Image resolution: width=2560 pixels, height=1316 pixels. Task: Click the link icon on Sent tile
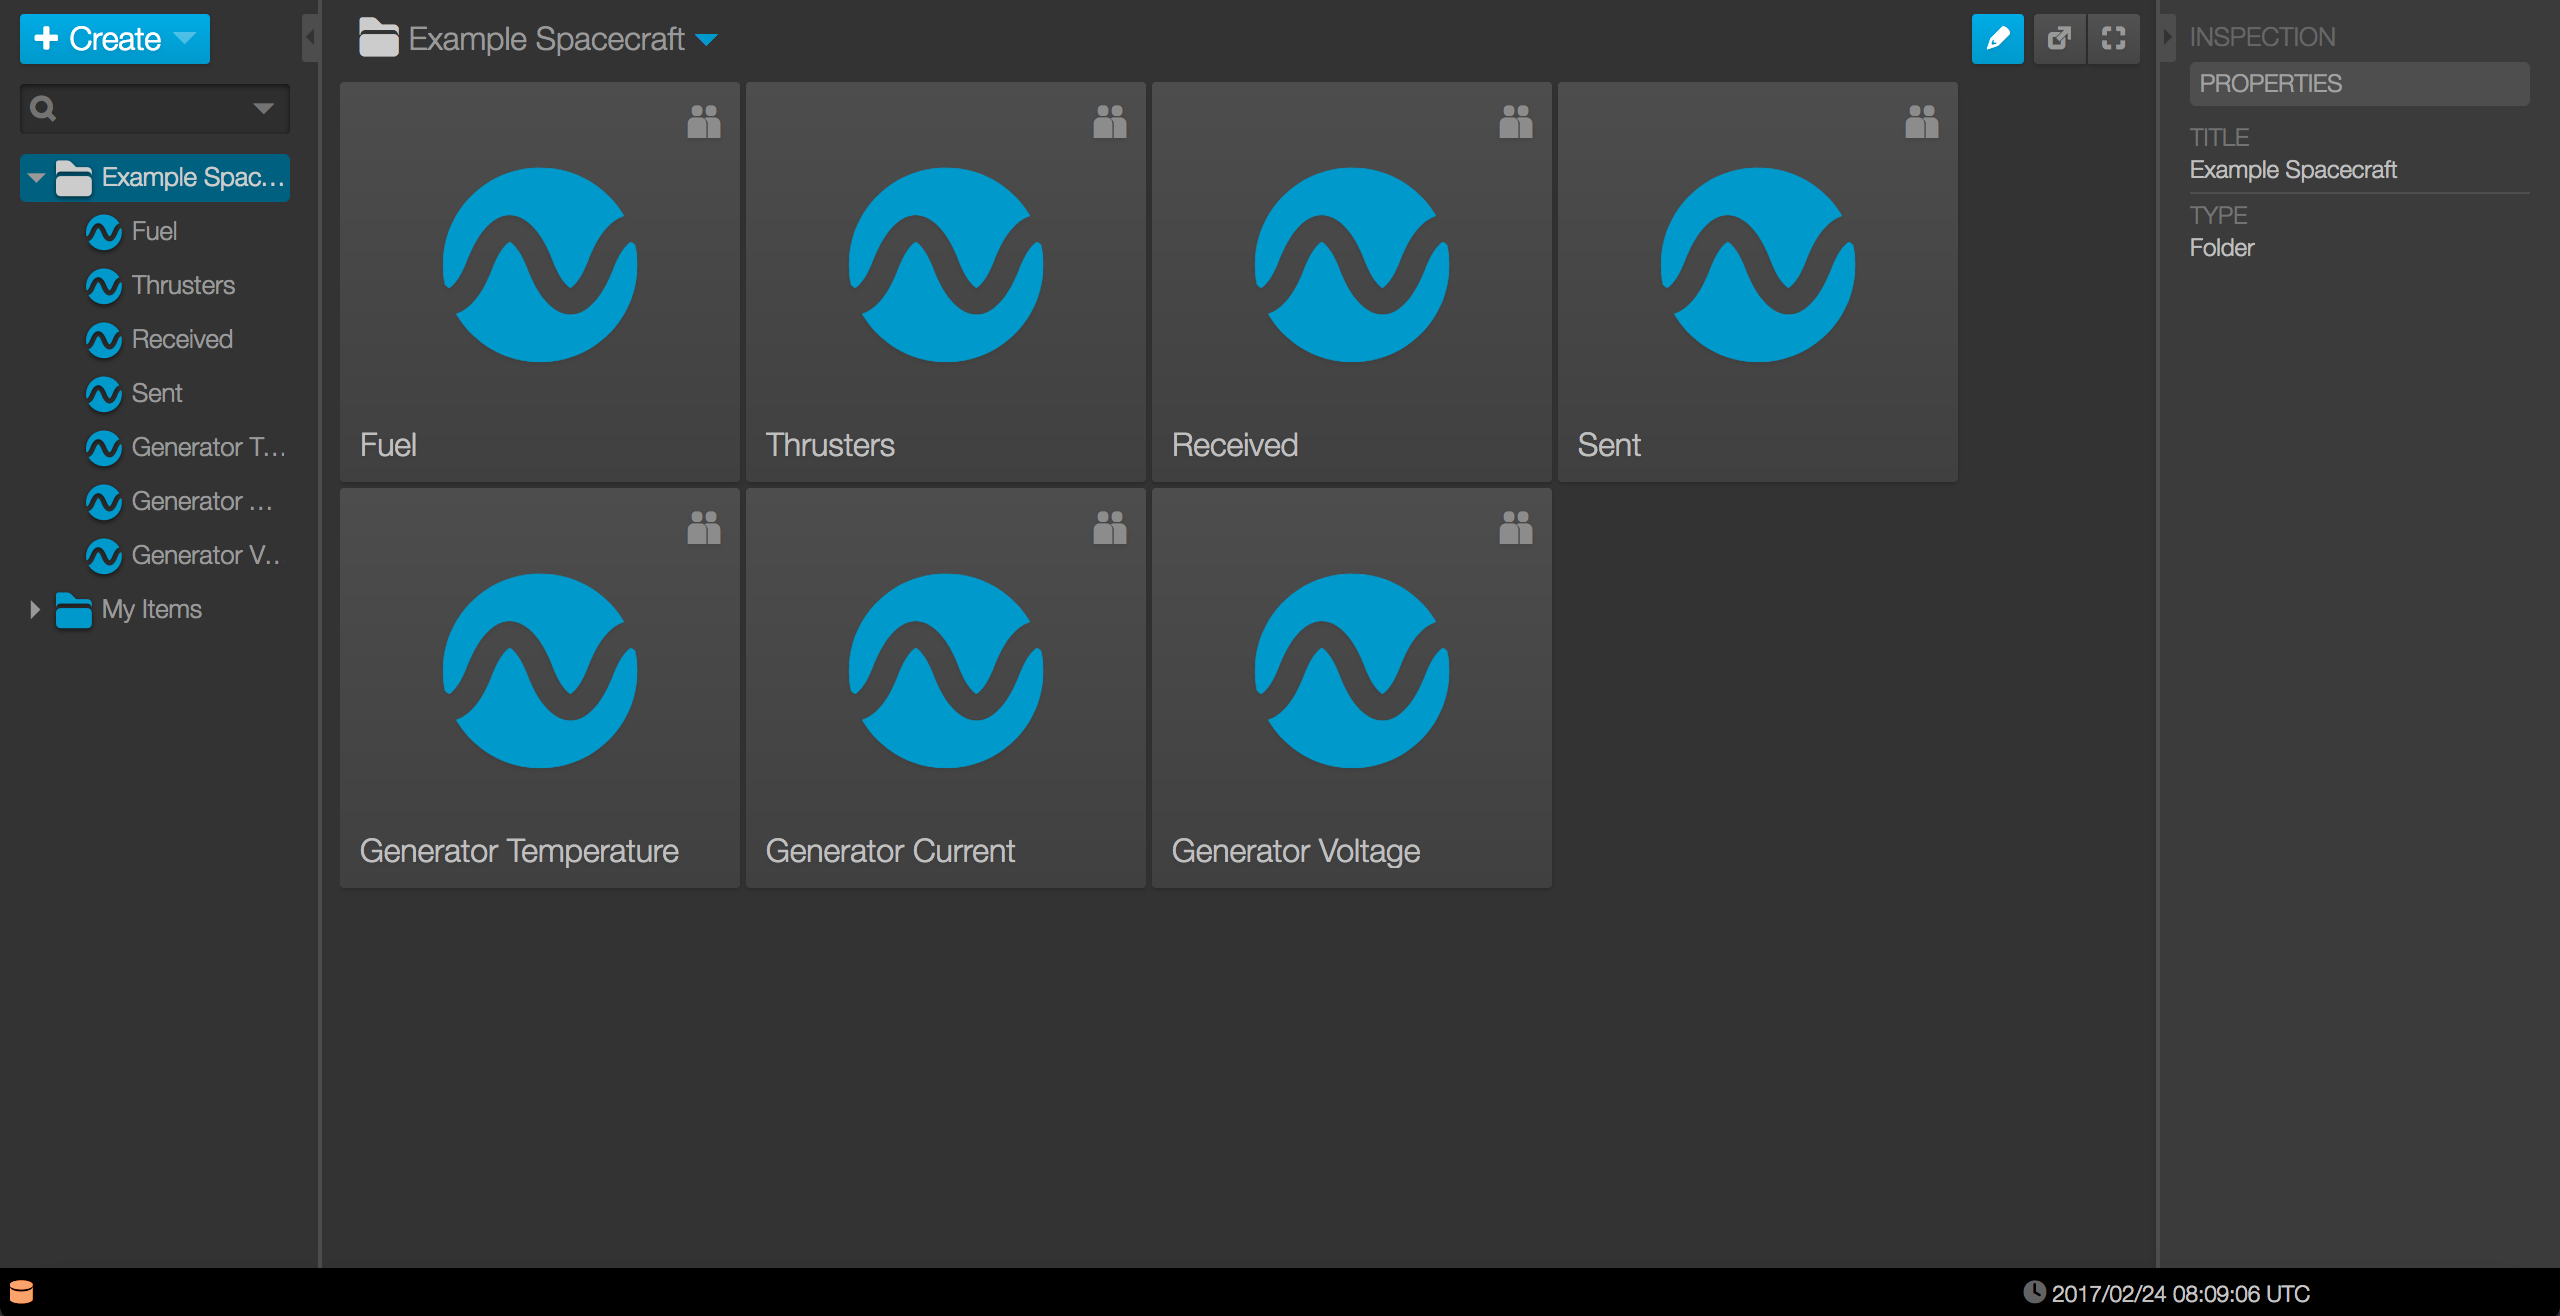[x=1921, y=122]
